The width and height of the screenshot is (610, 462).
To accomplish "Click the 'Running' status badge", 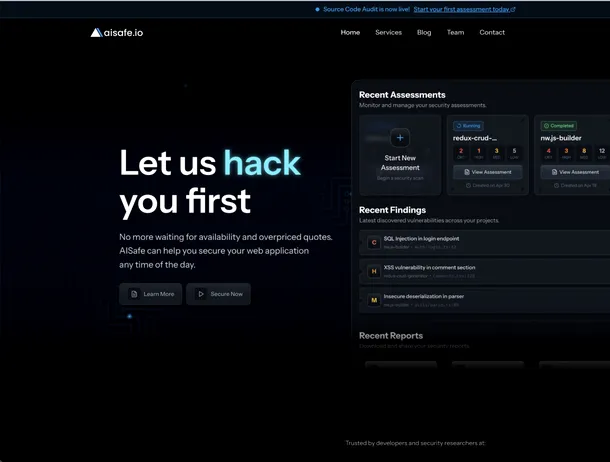I will click(468, 126).
